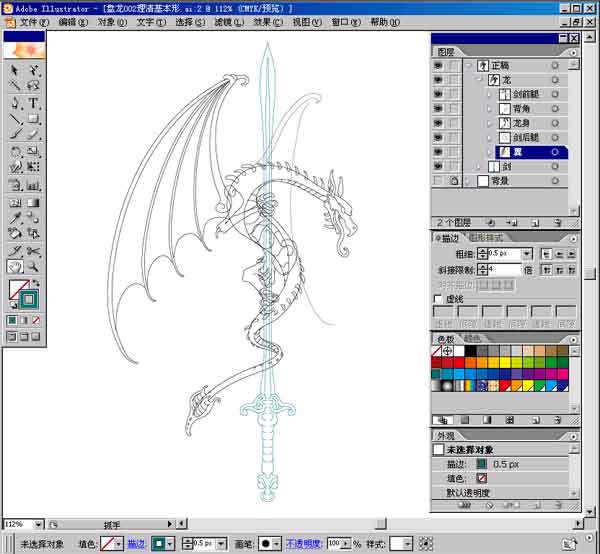Select the Free Transform tool
600x554 pixels.
[x=34, y=167]
